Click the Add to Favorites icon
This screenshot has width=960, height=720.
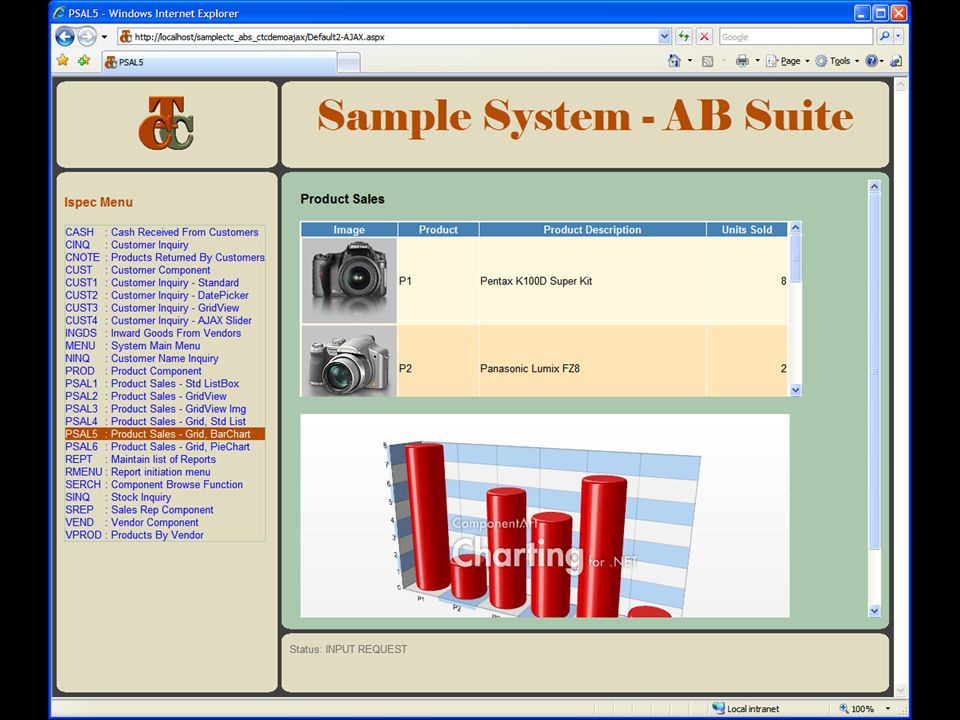point(84,60)
